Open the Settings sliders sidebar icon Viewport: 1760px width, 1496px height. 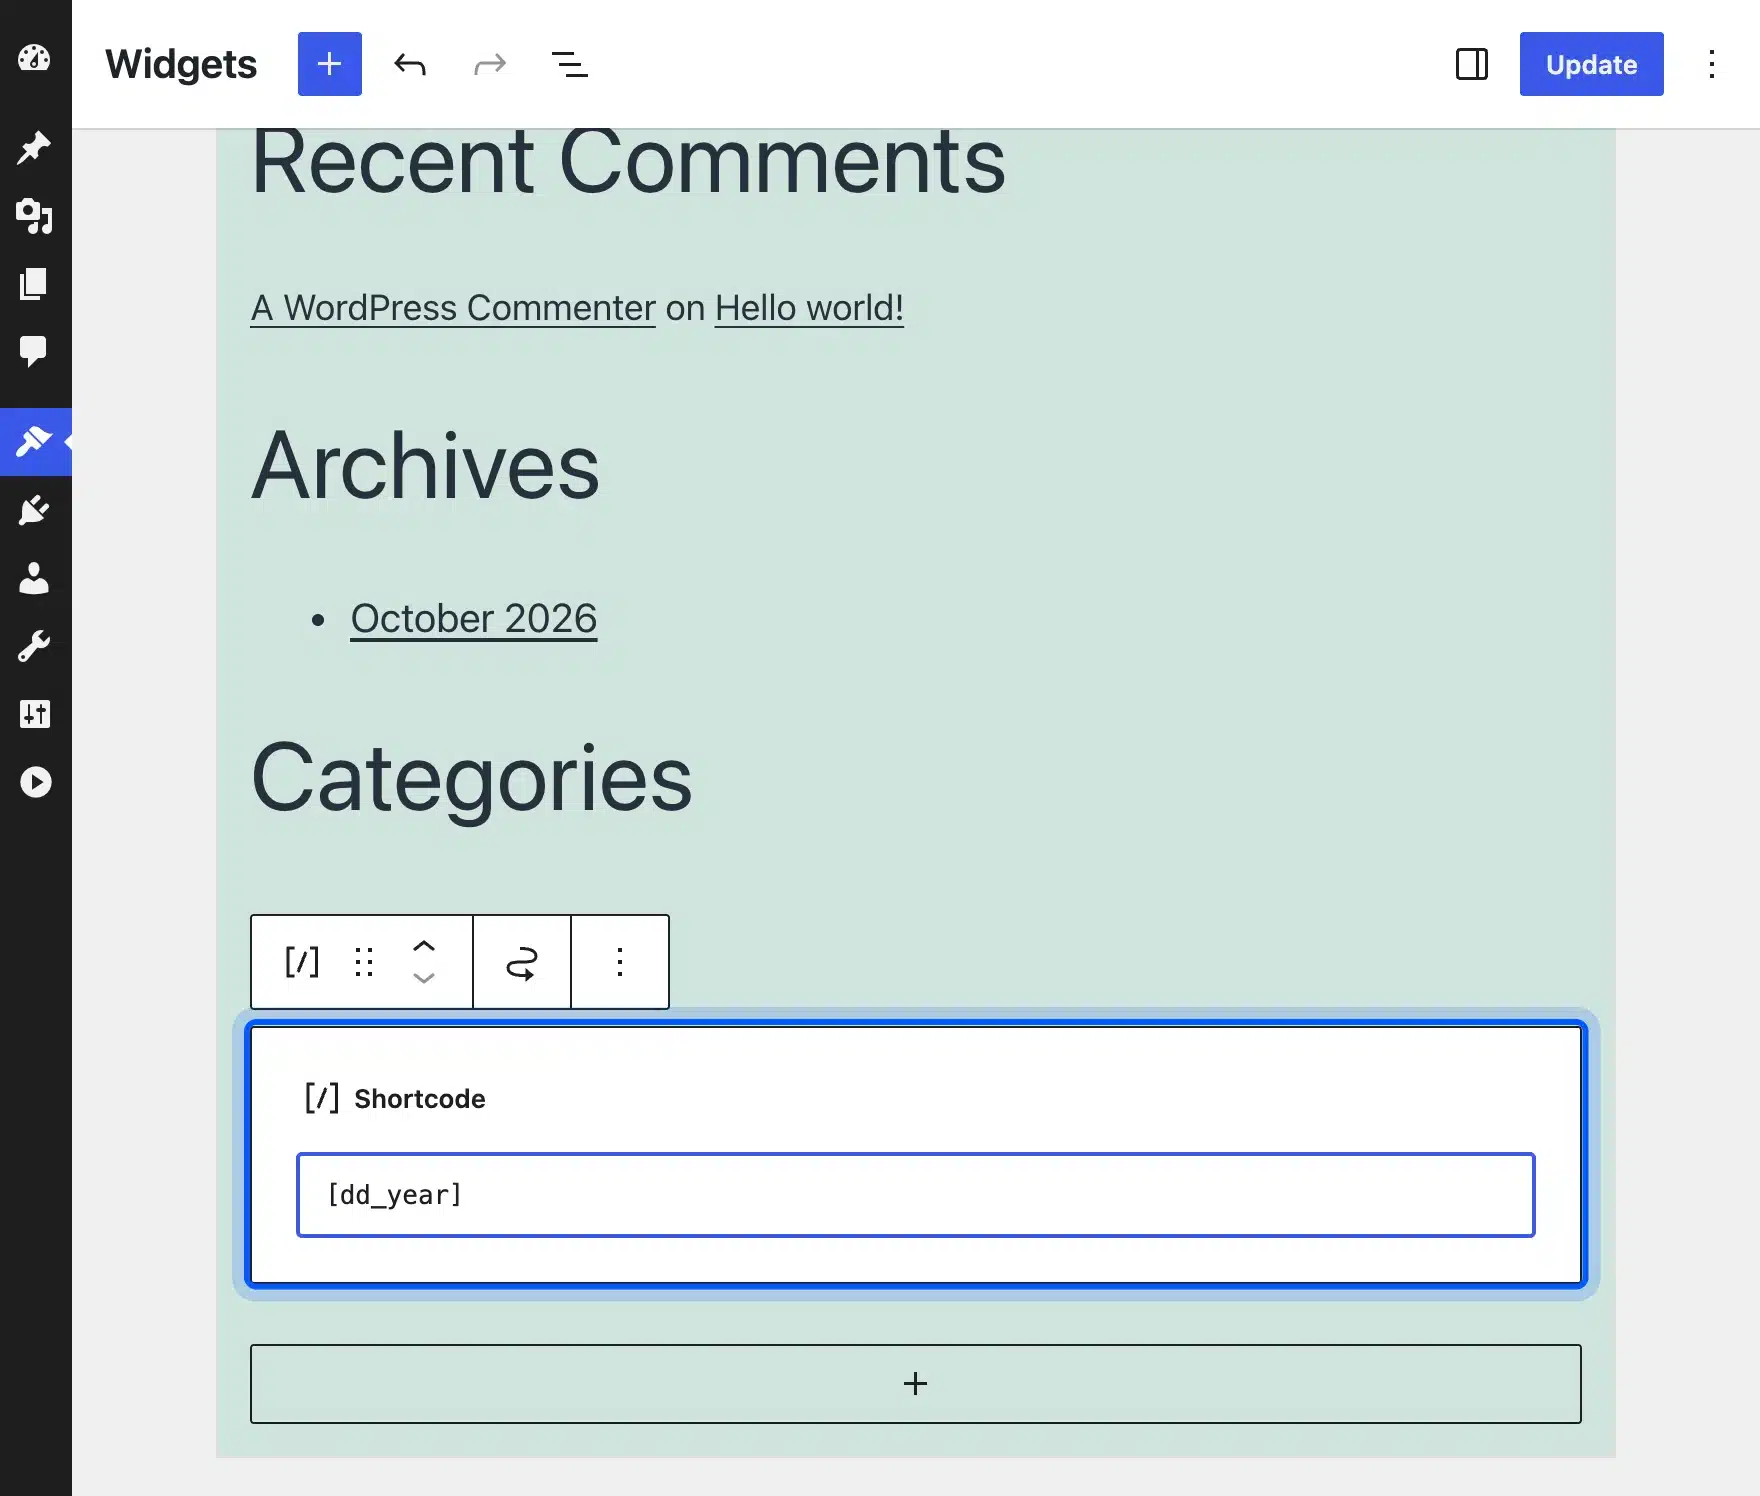pos(35,714)
